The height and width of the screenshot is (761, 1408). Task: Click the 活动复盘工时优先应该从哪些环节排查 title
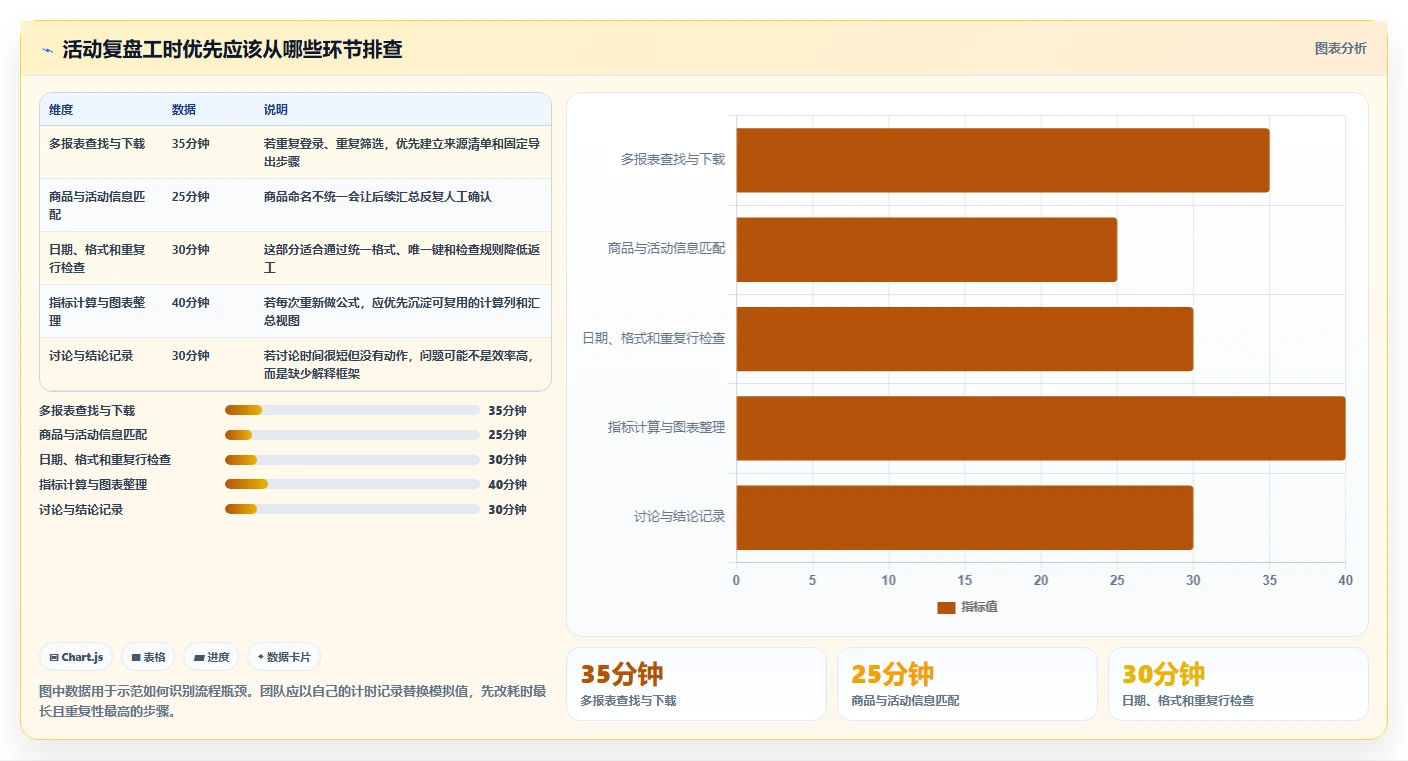pos(232,50)
